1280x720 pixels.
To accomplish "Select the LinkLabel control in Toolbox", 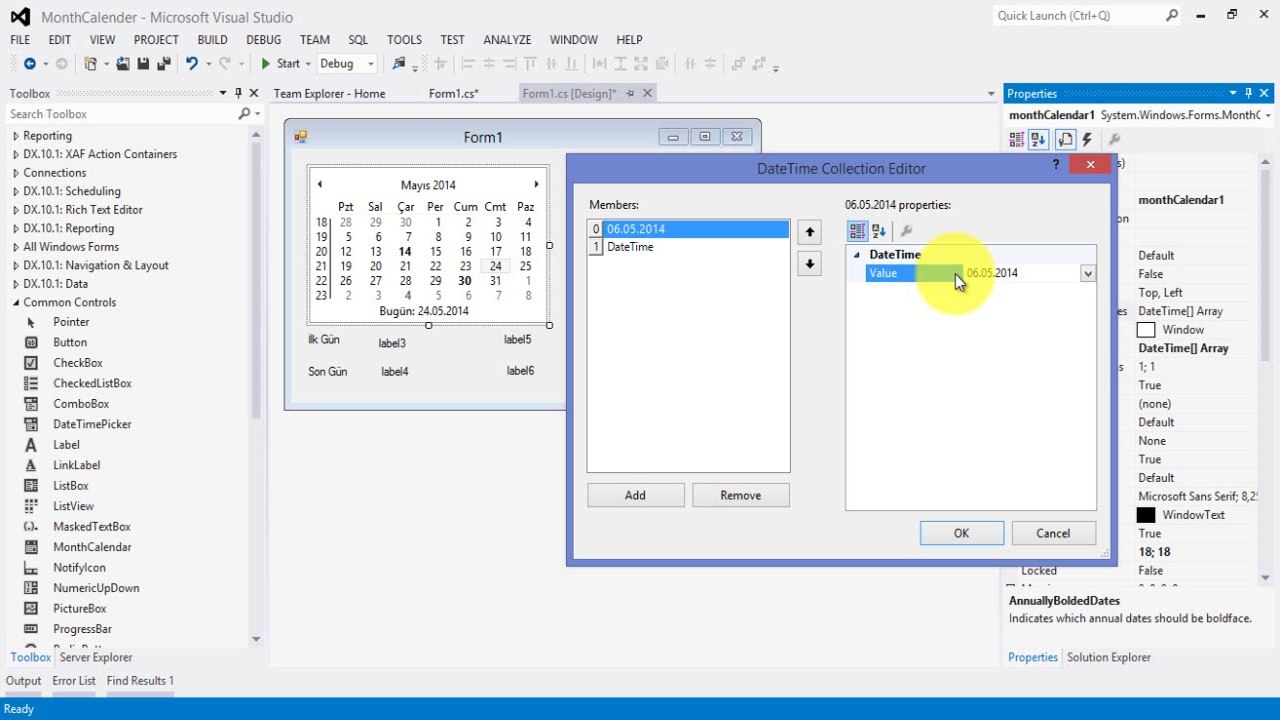I will [78, 465].
